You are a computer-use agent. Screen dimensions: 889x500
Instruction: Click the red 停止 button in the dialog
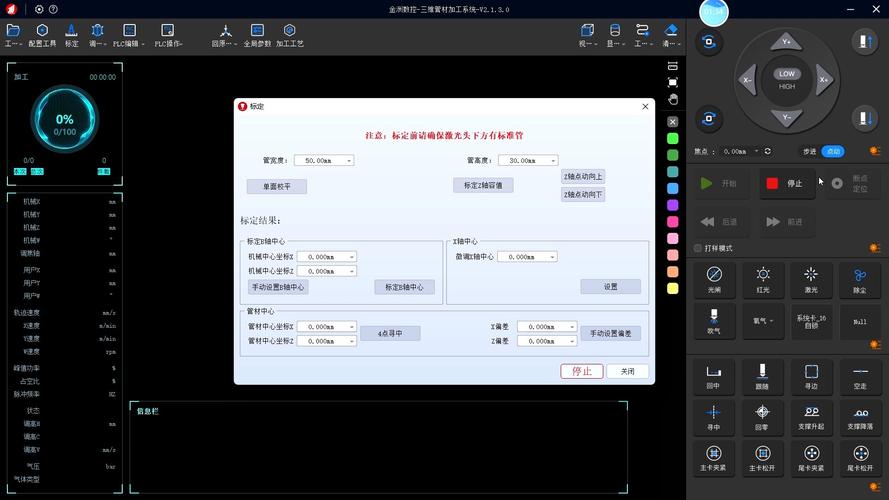pyautogui.click(x=582, y=371)
